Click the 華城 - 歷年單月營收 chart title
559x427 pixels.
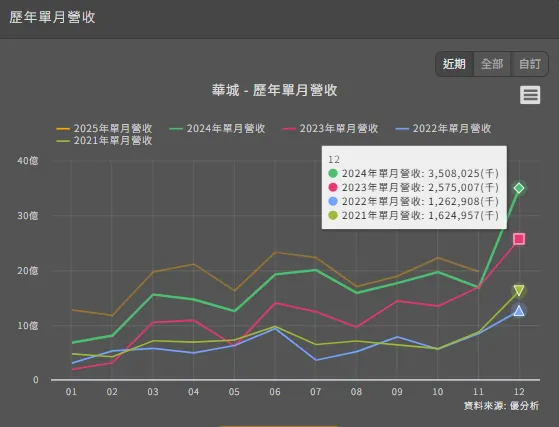(275, 90)
